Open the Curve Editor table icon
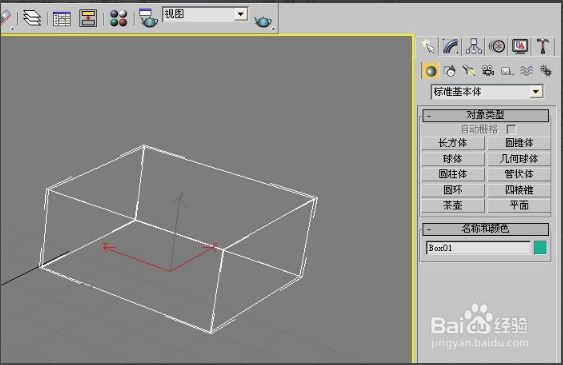Image resolution: width=563 pixels, height=365 pixels. pos(62,19)
